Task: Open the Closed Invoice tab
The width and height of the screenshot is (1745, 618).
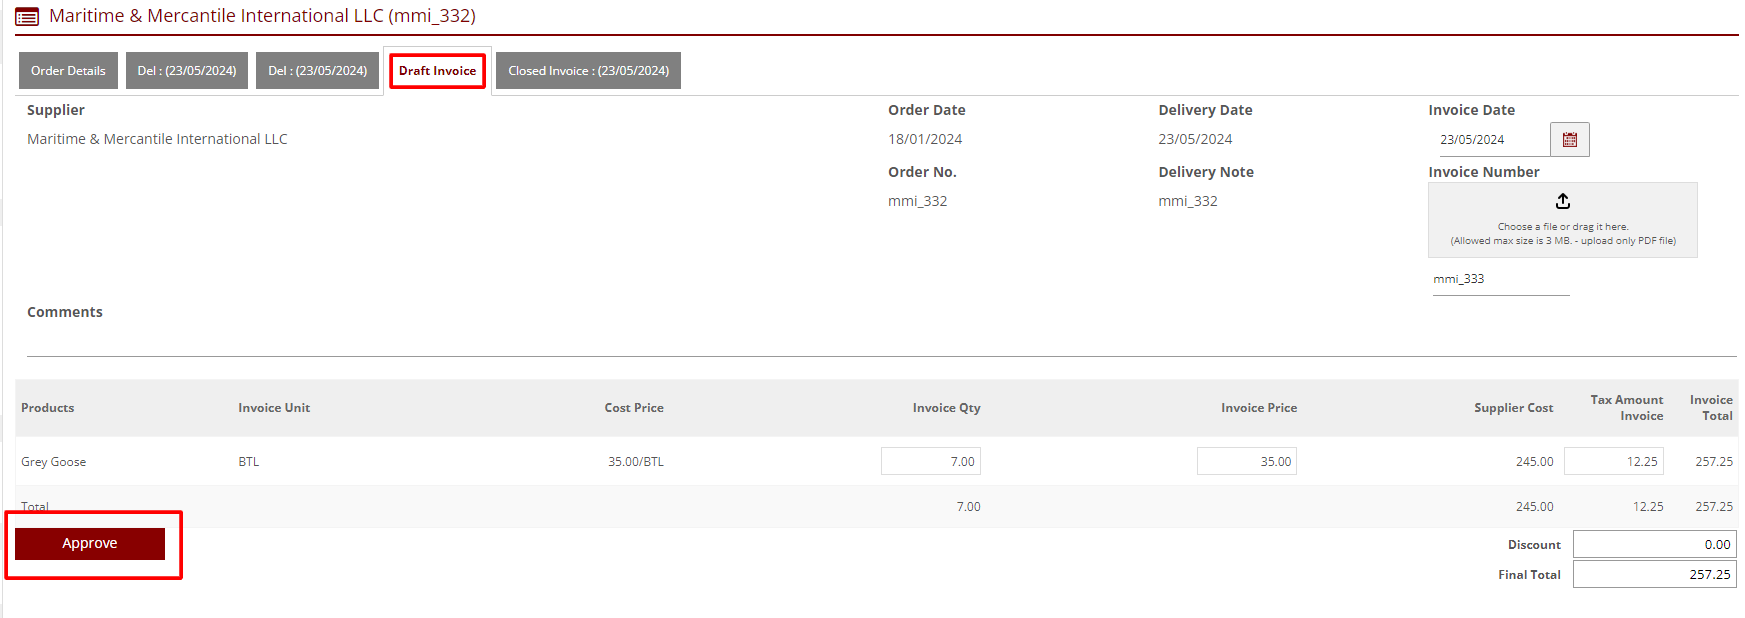Action: click(588, 71)
